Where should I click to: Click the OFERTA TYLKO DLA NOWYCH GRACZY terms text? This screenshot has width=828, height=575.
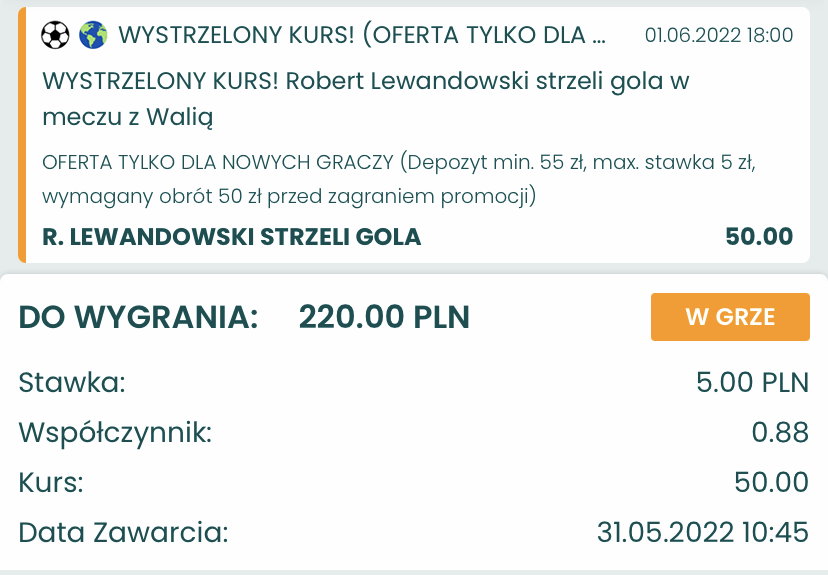[x=399, y=179]
